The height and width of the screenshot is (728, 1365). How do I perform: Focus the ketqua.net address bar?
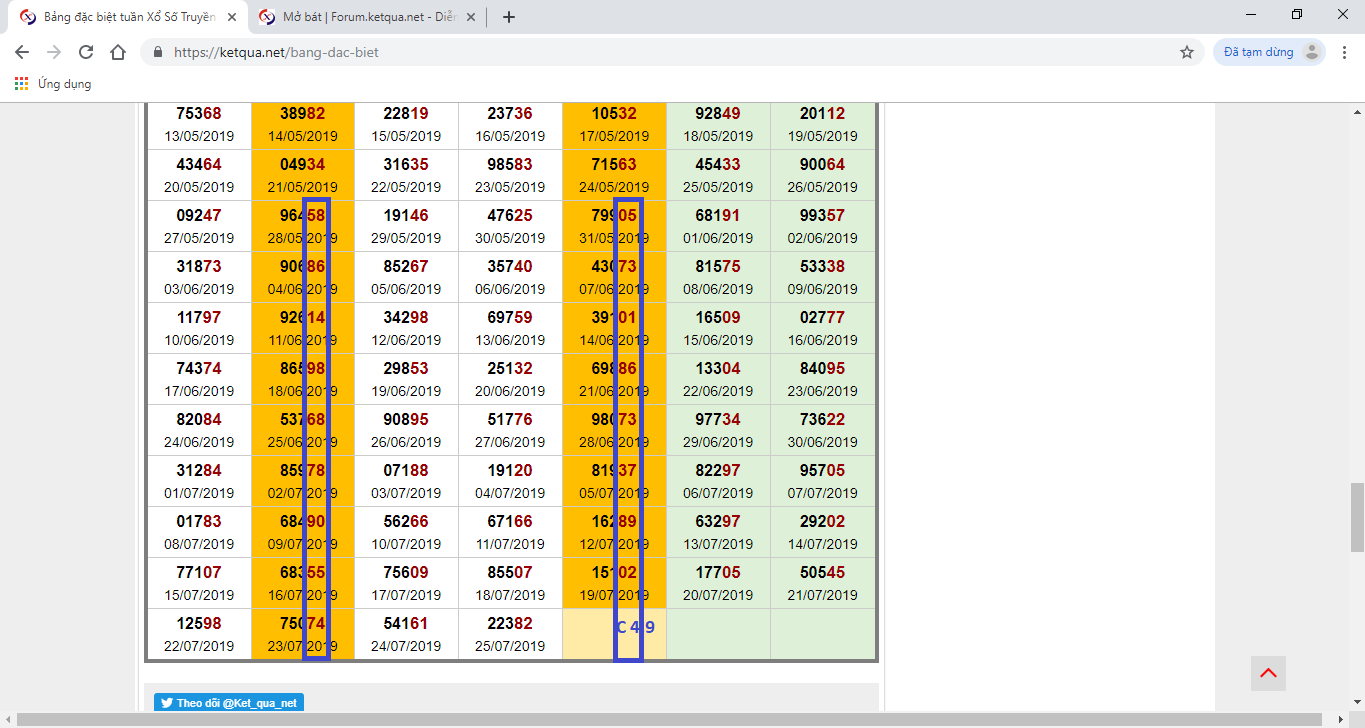click(x=660, y=52)
